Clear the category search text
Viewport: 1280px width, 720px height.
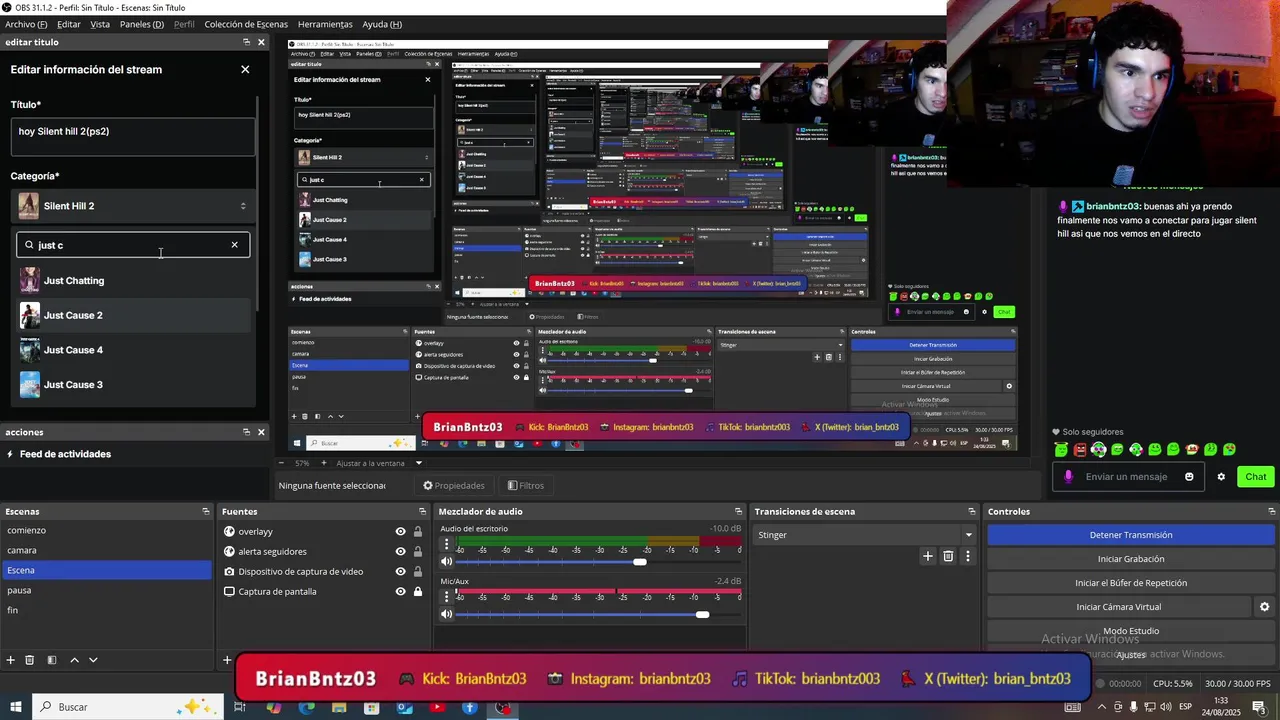tap(235, 245)
